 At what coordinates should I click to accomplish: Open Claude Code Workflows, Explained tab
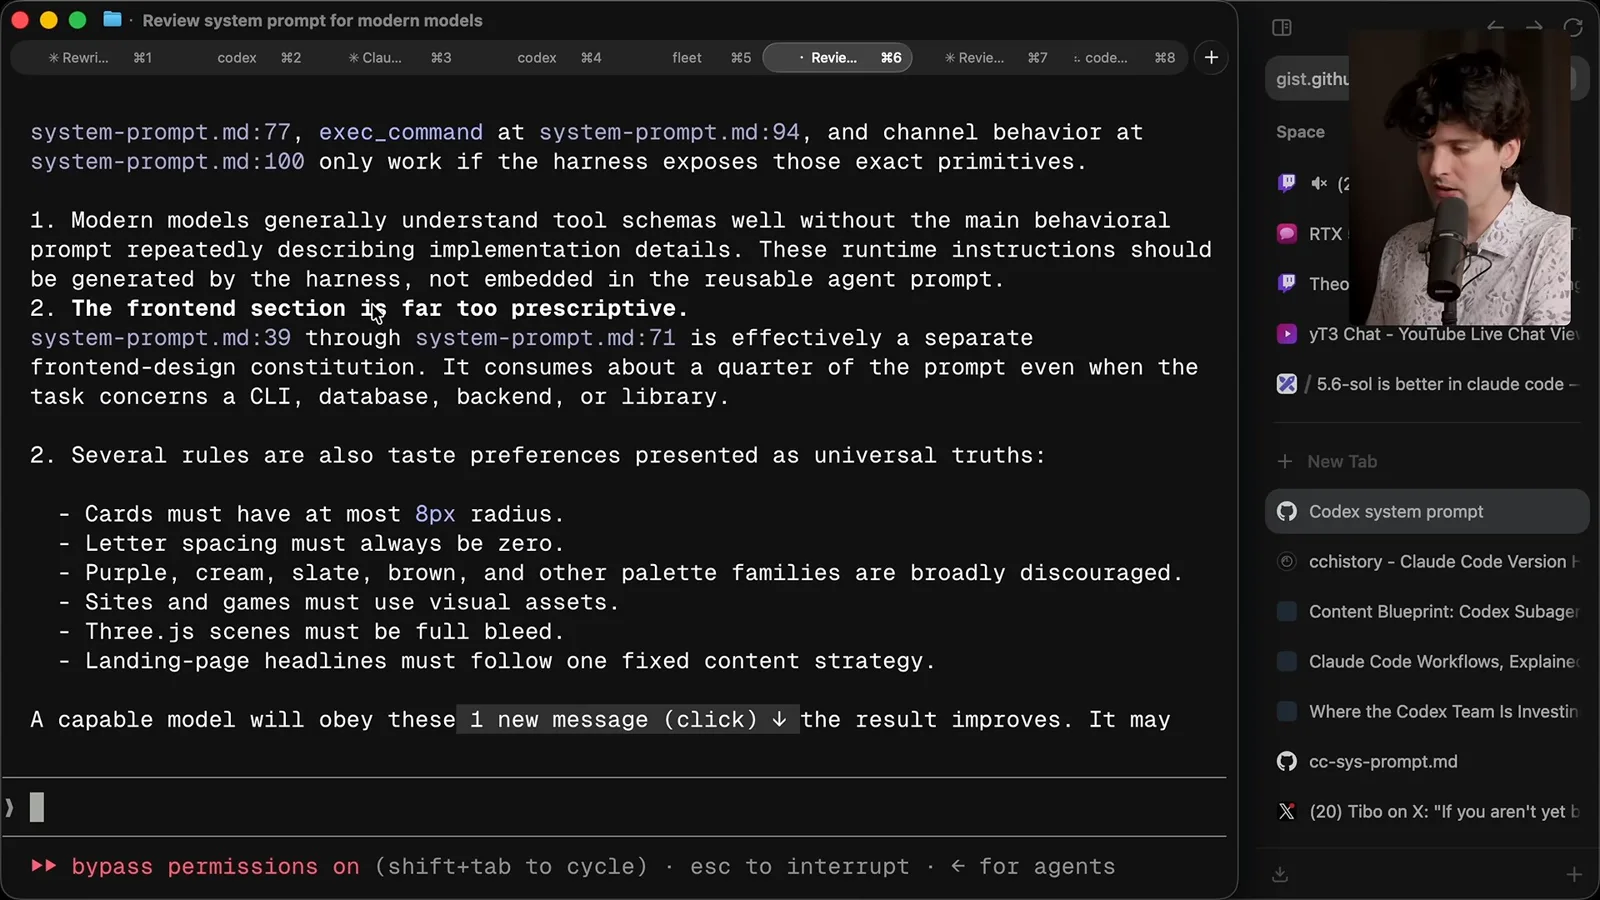(1427, 661)
